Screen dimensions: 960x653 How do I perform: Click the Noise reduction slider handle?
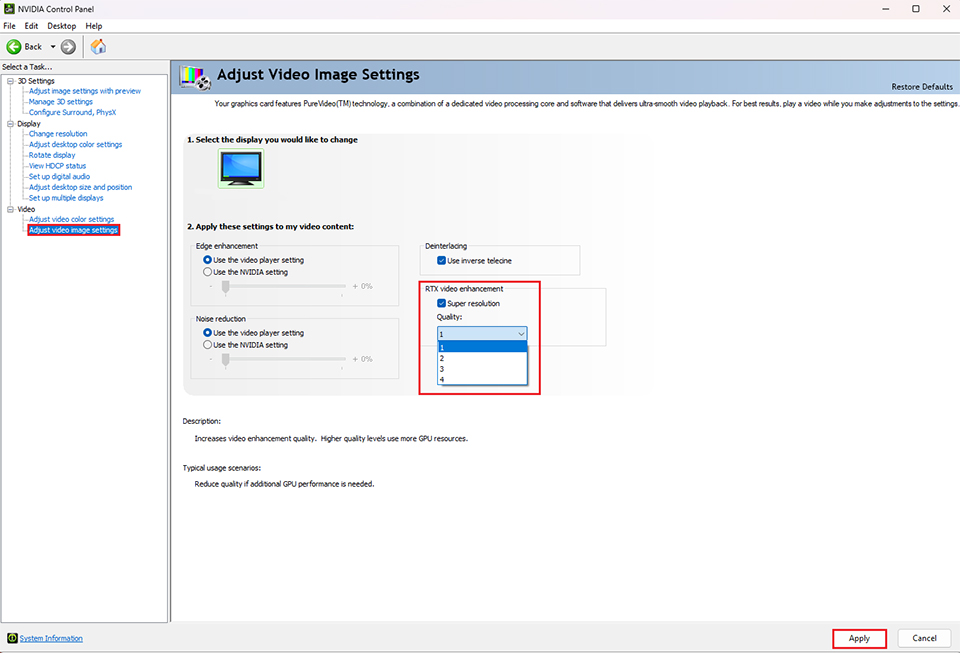tap(226, 359)
